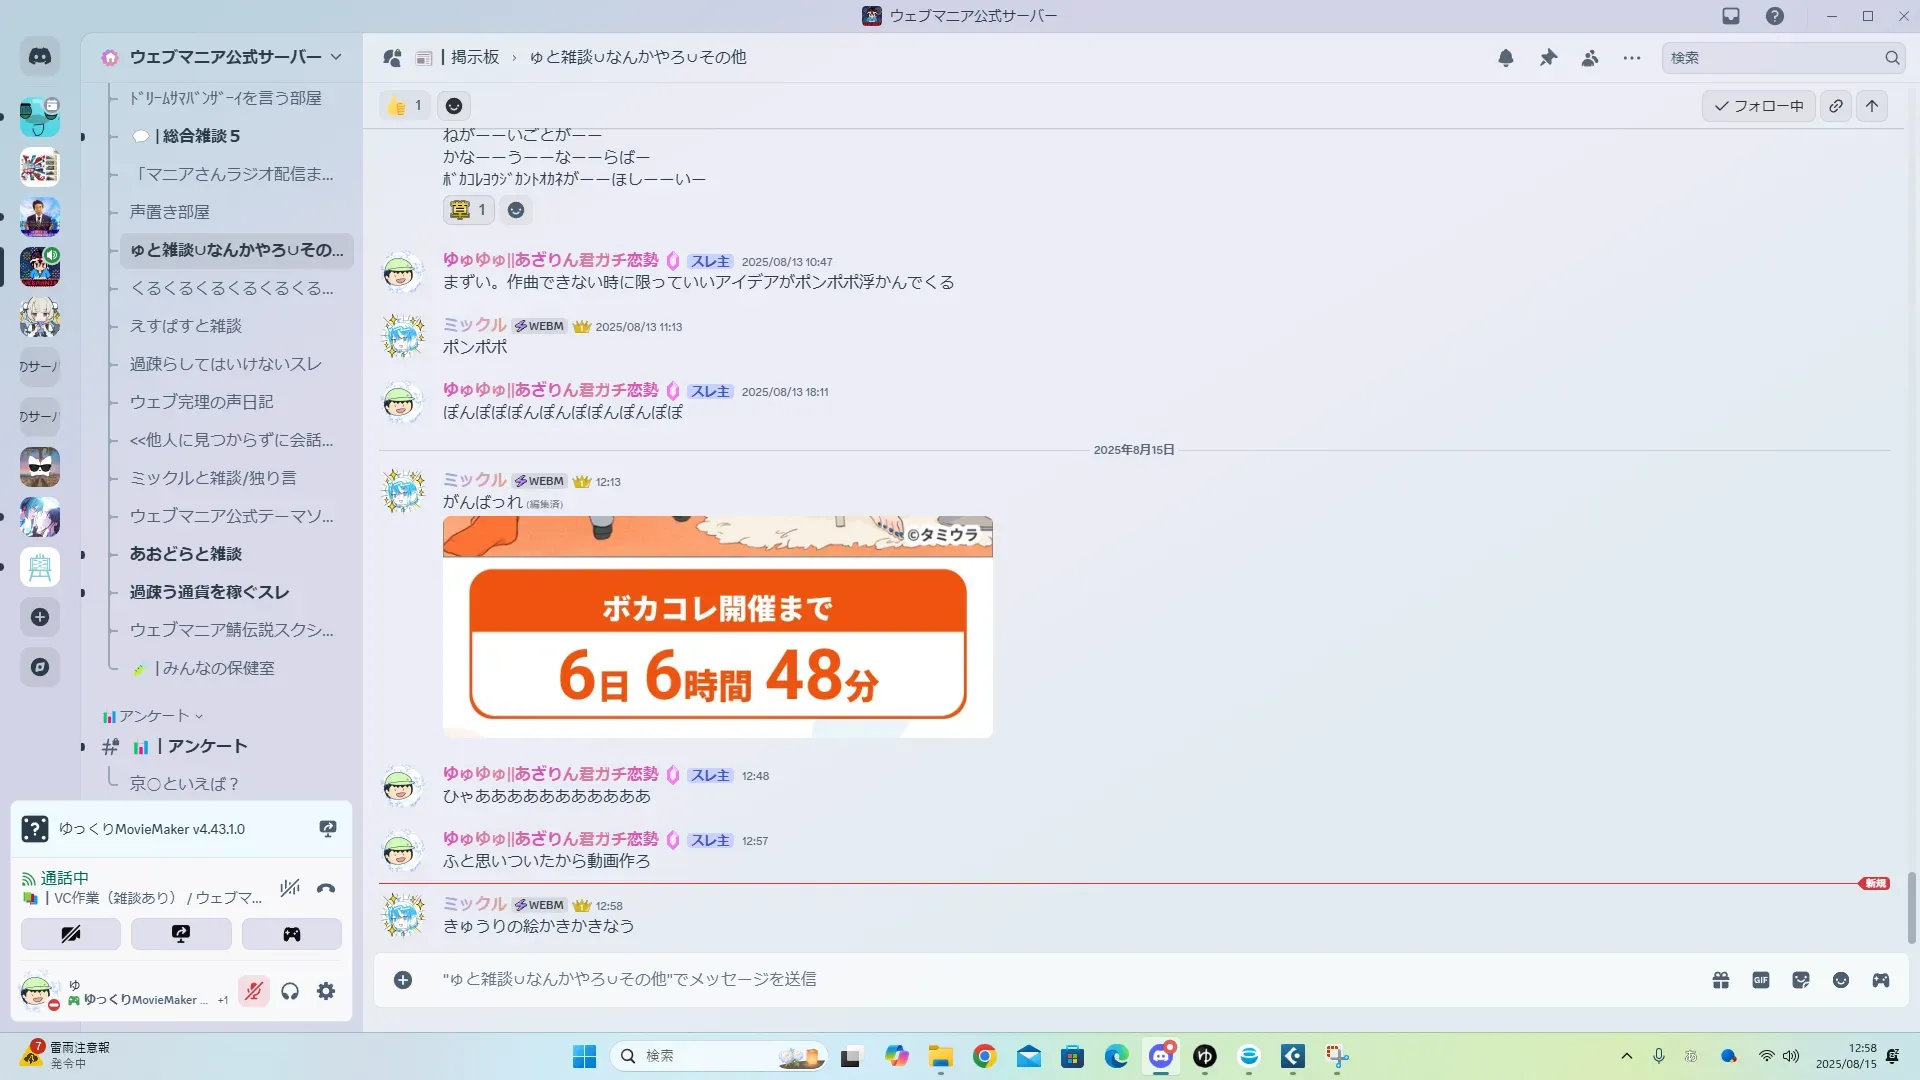This screenshot has height=1080, width=1920.
Task: Show pinned messages with the pin icon
Action: click(x=1548, y=58)
